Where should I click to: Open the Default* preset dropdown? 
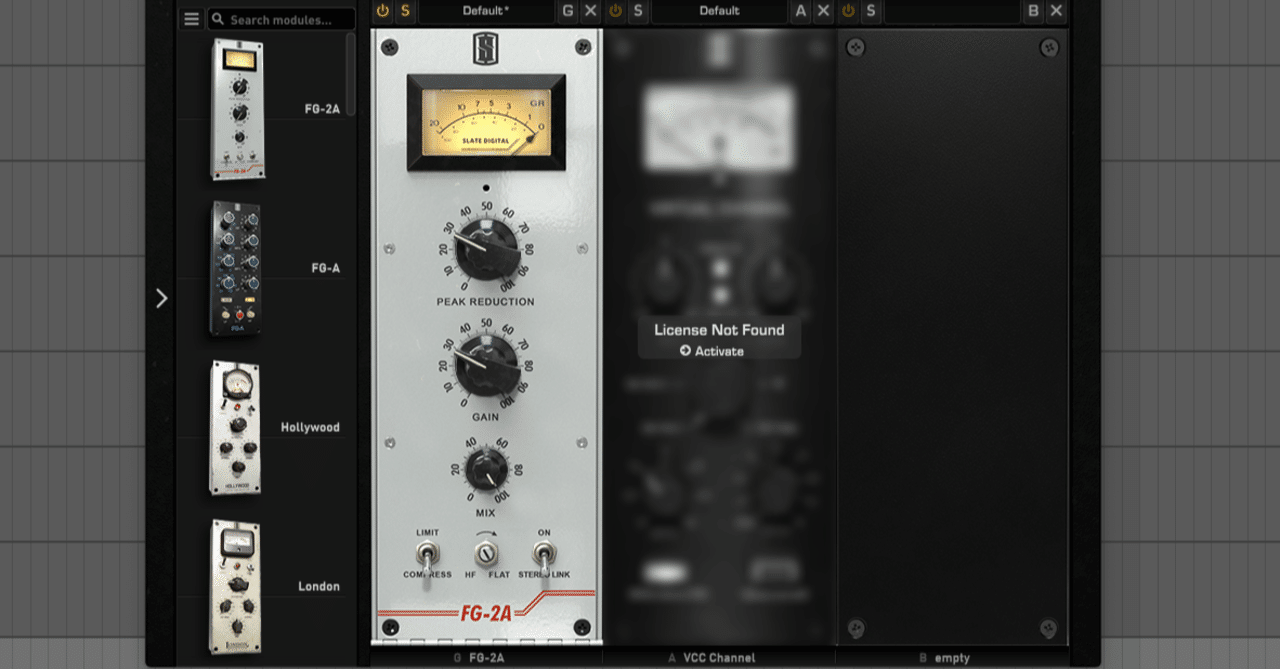click(x=486, y=11)
